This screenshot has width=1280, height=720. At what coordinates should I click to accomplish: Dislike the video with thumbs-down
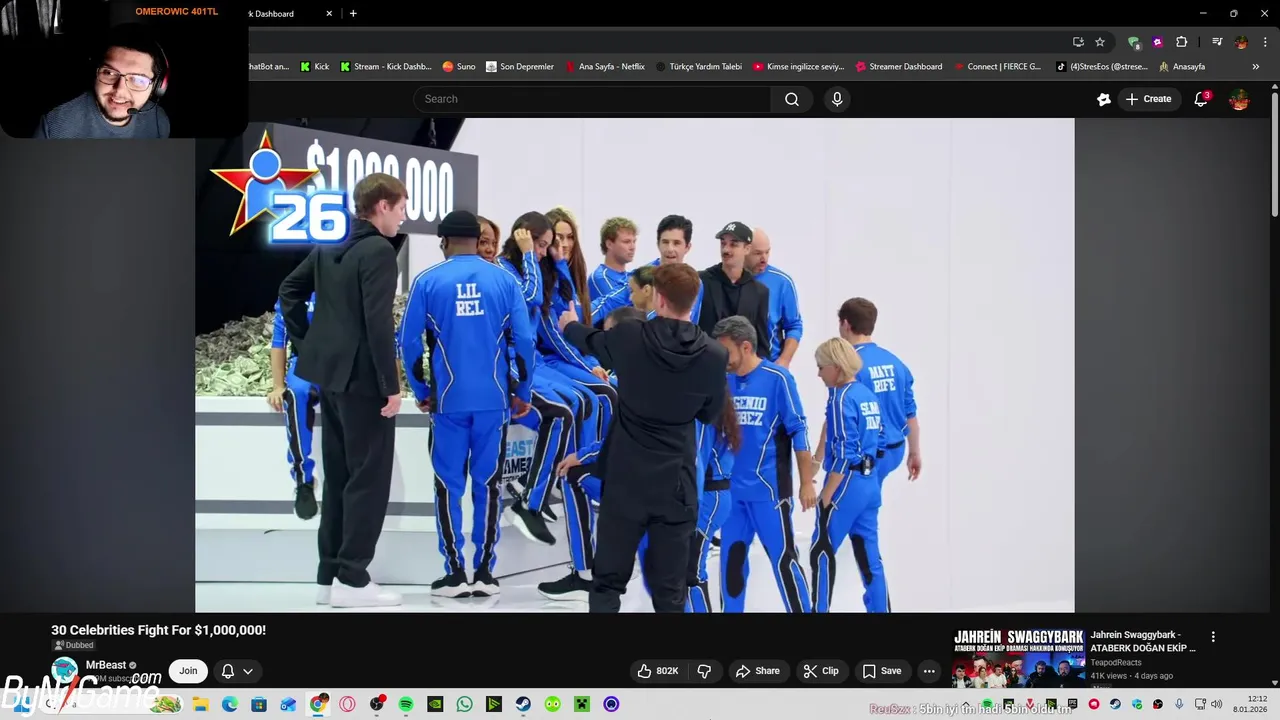coord(704,671)
